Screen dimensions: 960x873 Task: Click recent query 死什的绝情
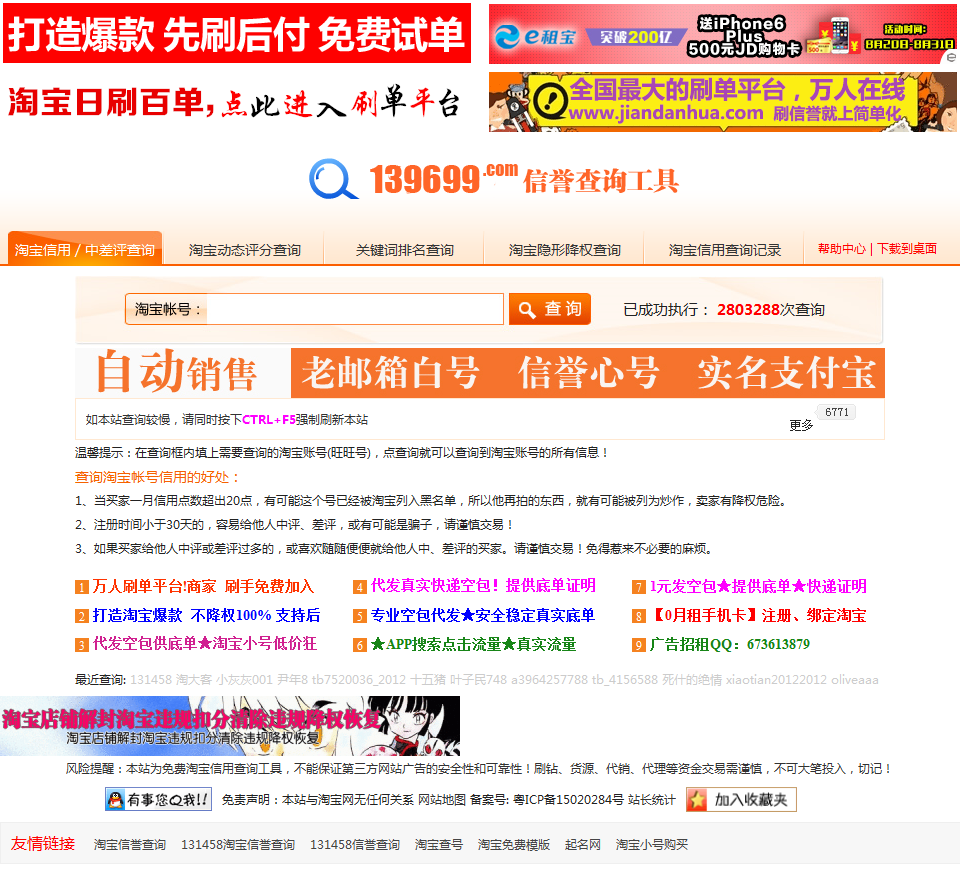click(692, 680)
